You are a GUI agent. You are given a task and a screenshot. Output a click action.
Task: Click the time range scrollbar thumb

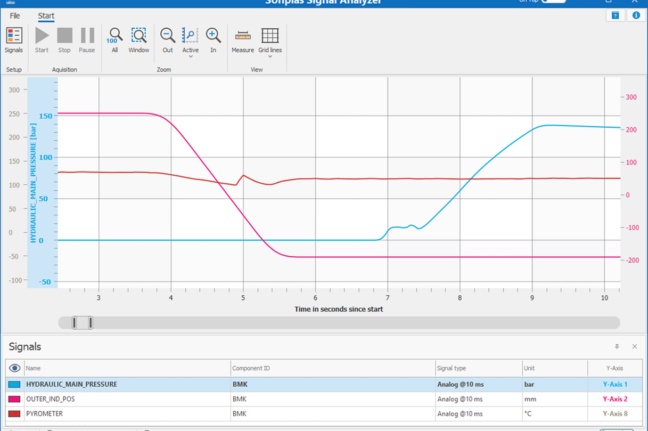pos(82,323)
